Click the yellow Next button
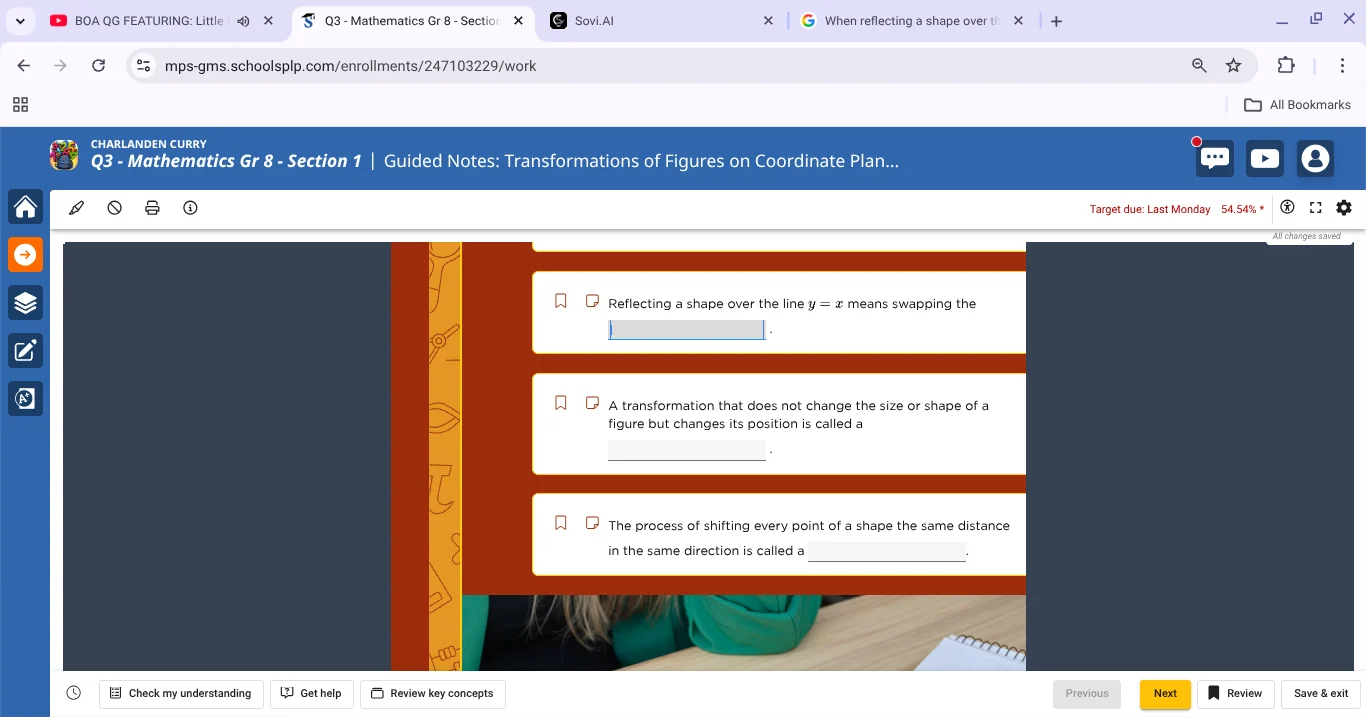1366x717 pixels. tap(1165, 693)
